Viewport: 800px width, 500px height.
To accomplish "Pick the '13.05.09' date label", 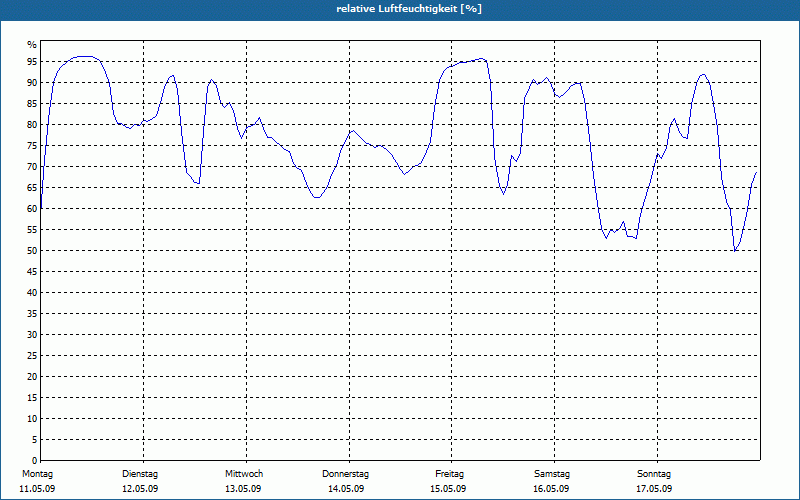I will tap(243, 489).
